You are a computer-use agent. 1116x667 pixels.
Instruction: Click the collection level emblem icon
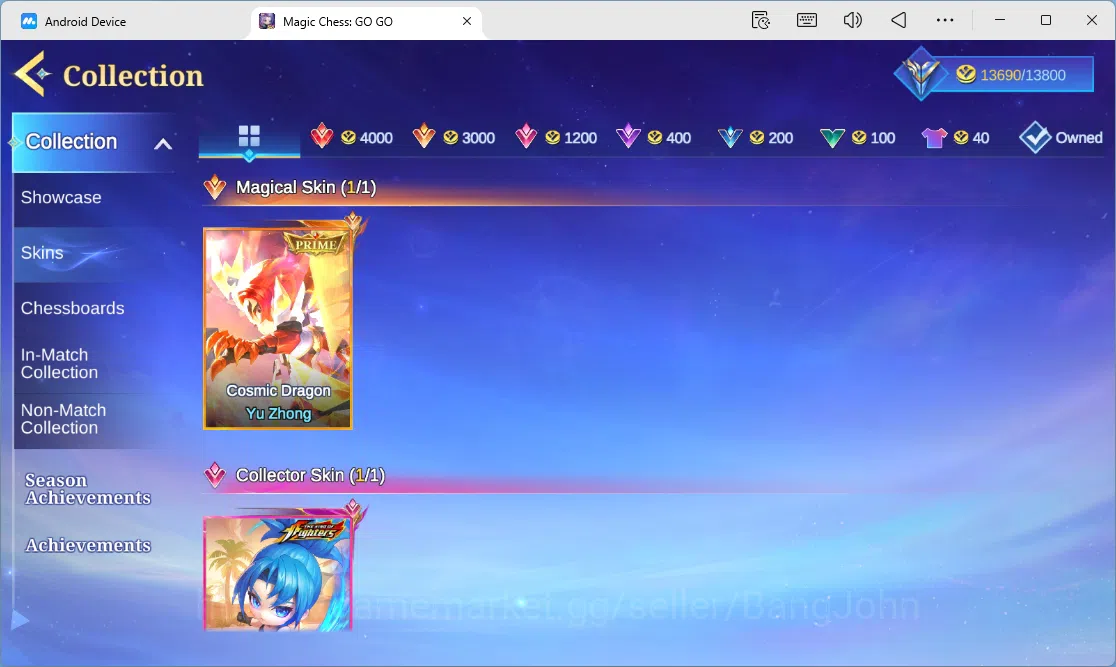(x=920, y=73)
